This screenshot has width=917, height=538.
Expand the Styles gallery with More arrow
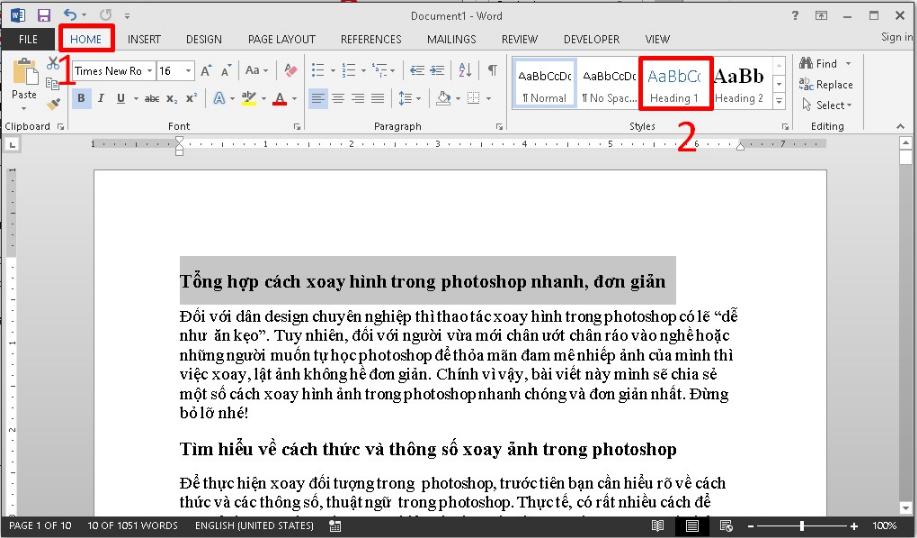(x=780, y=102)
